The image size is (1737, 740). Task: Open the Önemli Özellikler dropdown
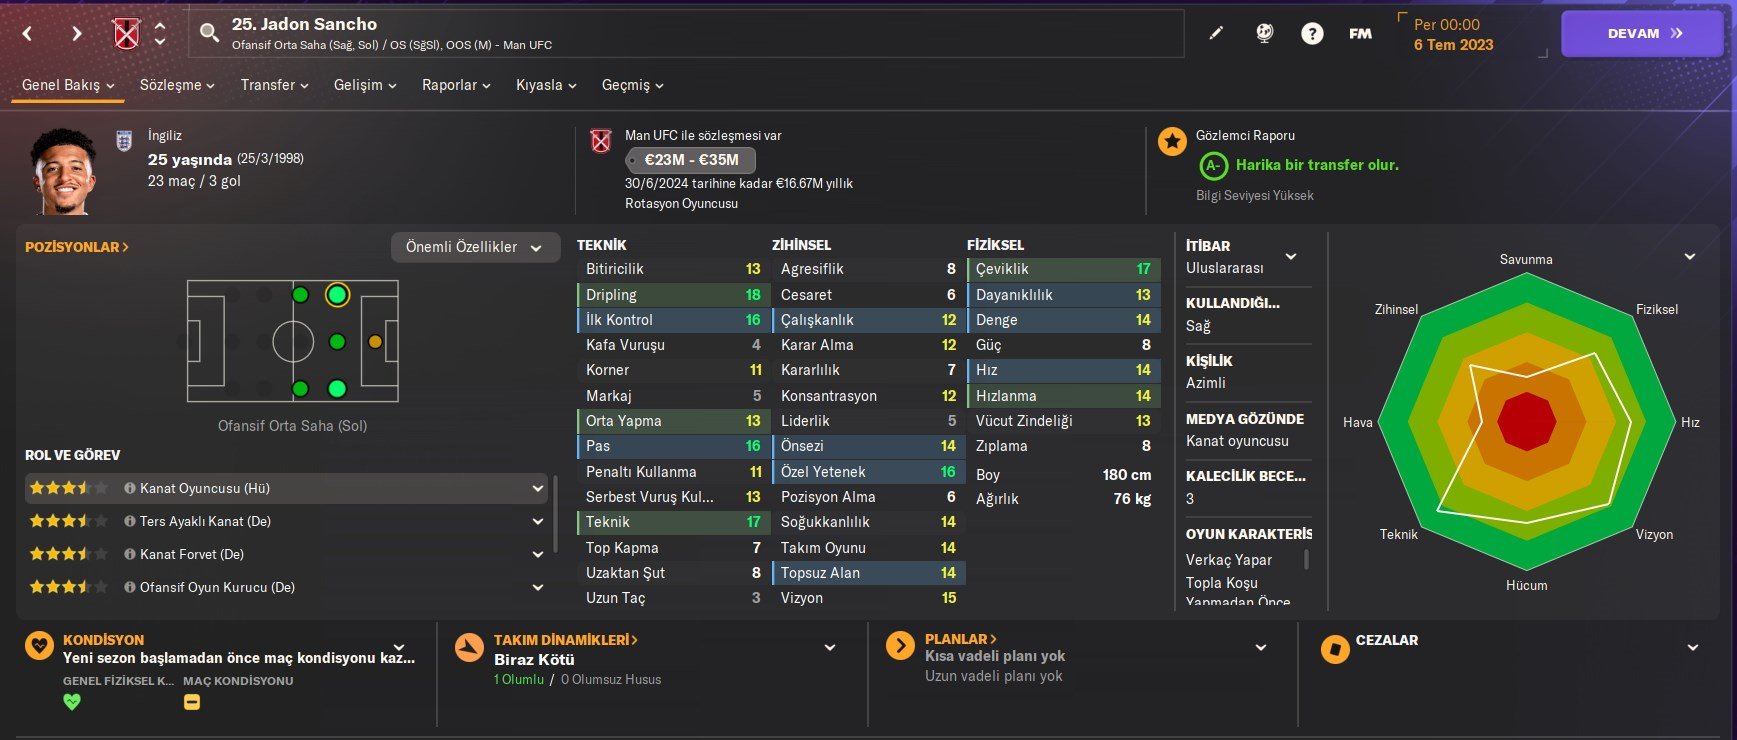coord(473,247)
